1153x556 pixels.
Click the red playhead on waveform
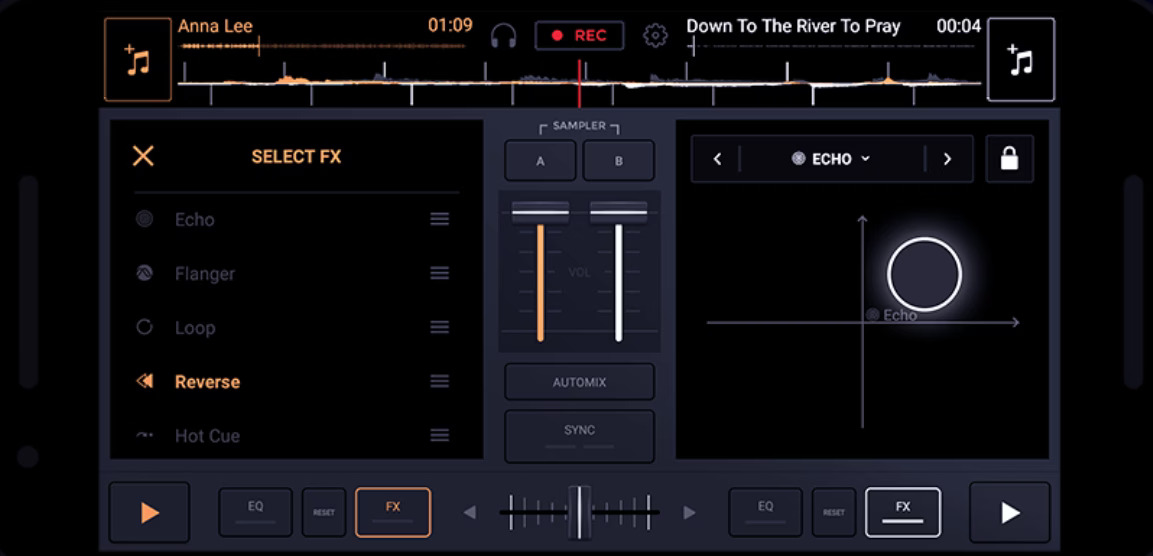(579, 83)
